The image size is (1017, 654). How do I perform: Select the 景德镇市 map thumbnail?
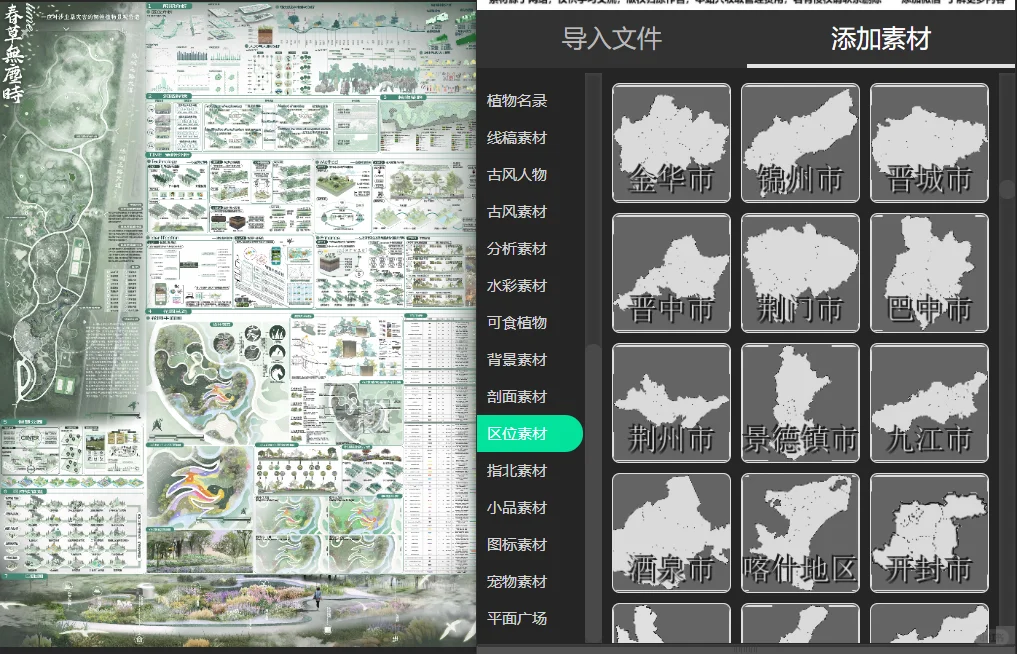pyautogui.click(x=800, y=402)
